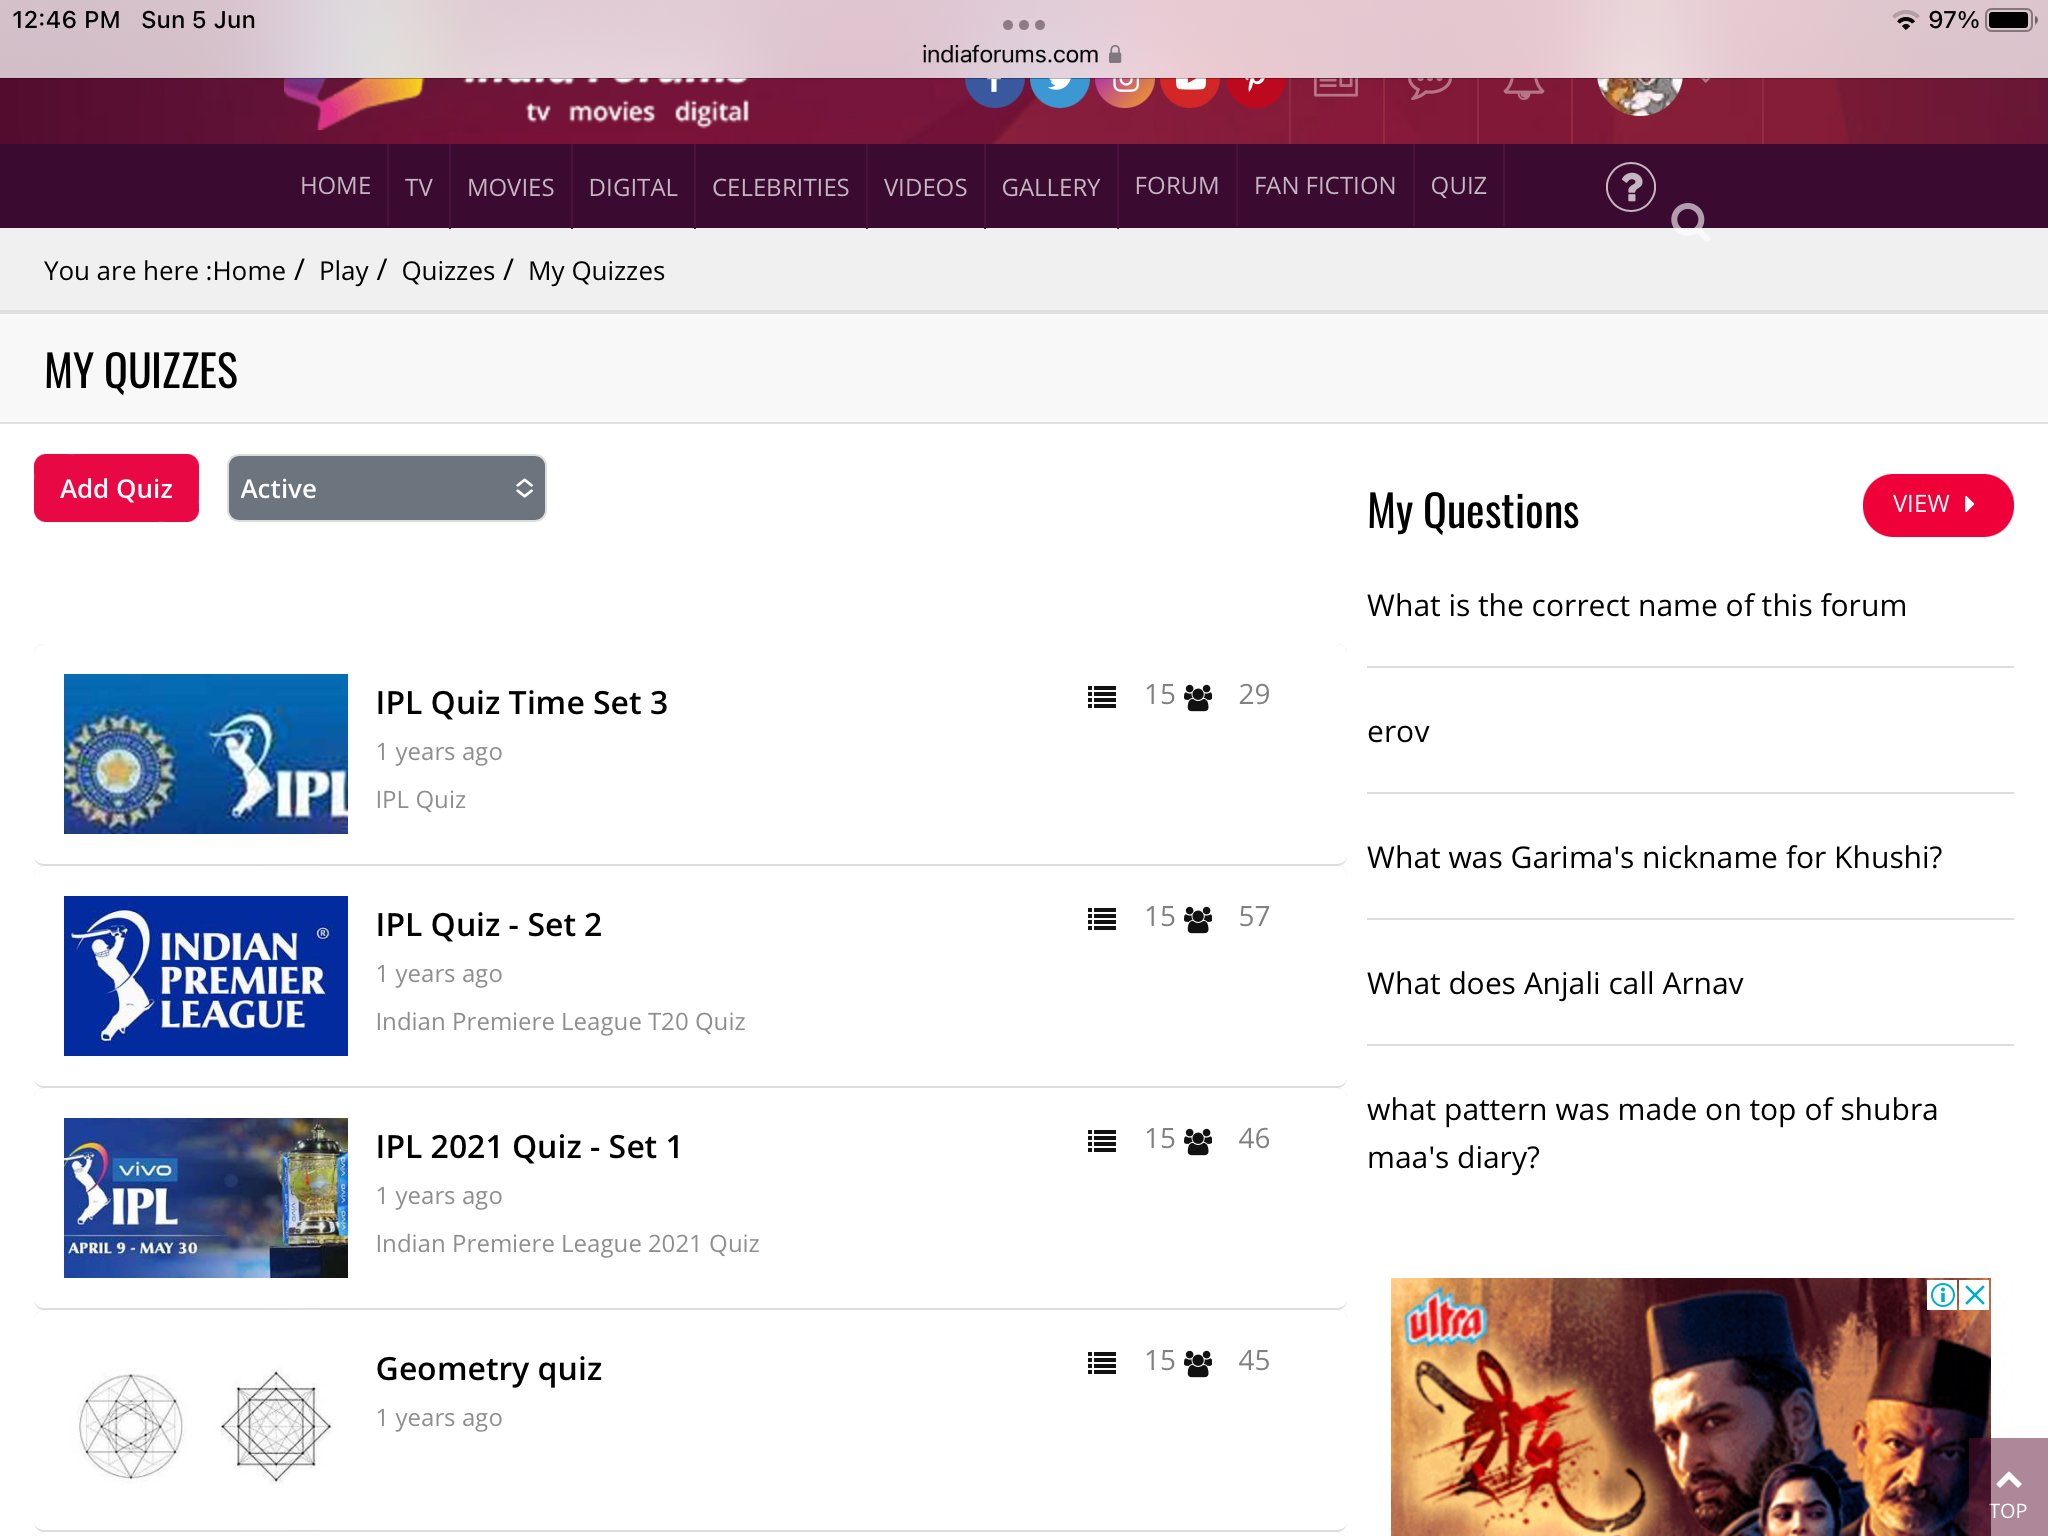Open the VIDEOS navigation menu
This screenshot has width=2048, height=1536.
(x=926, y=187)
